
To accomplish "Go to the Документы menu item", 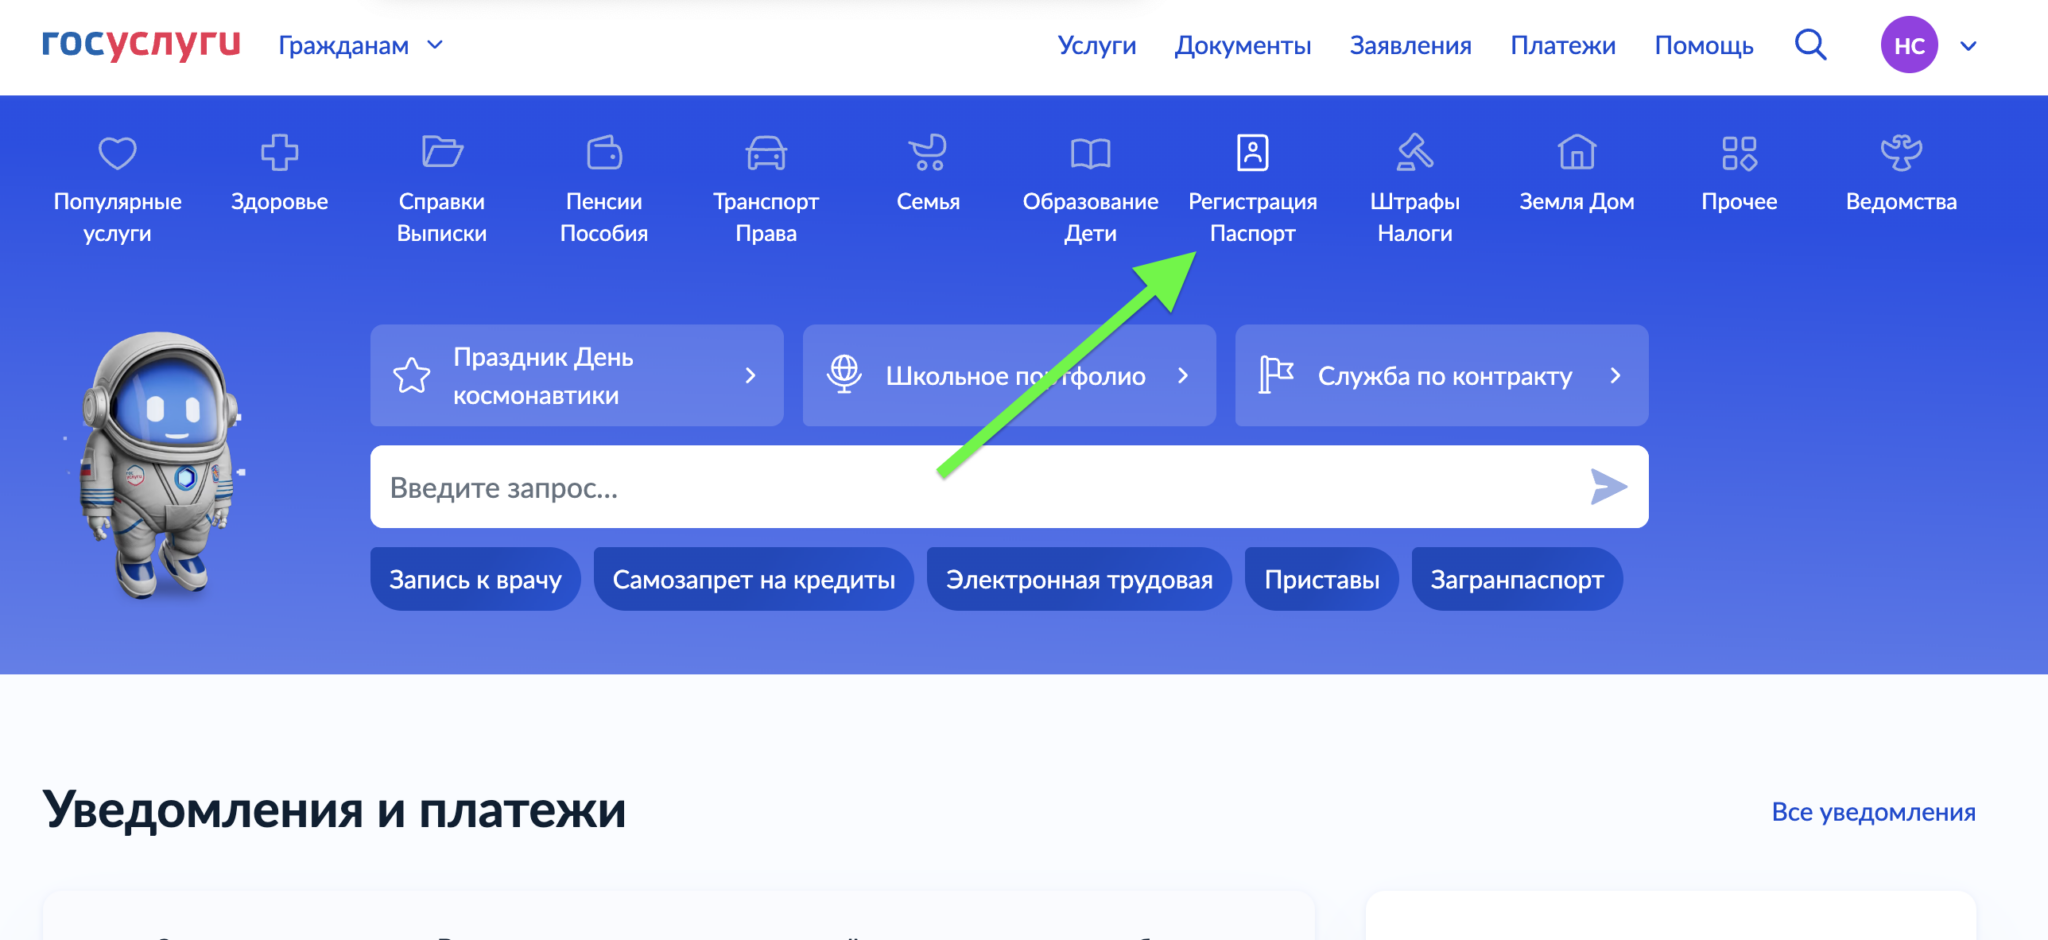I will (1242, 46).
